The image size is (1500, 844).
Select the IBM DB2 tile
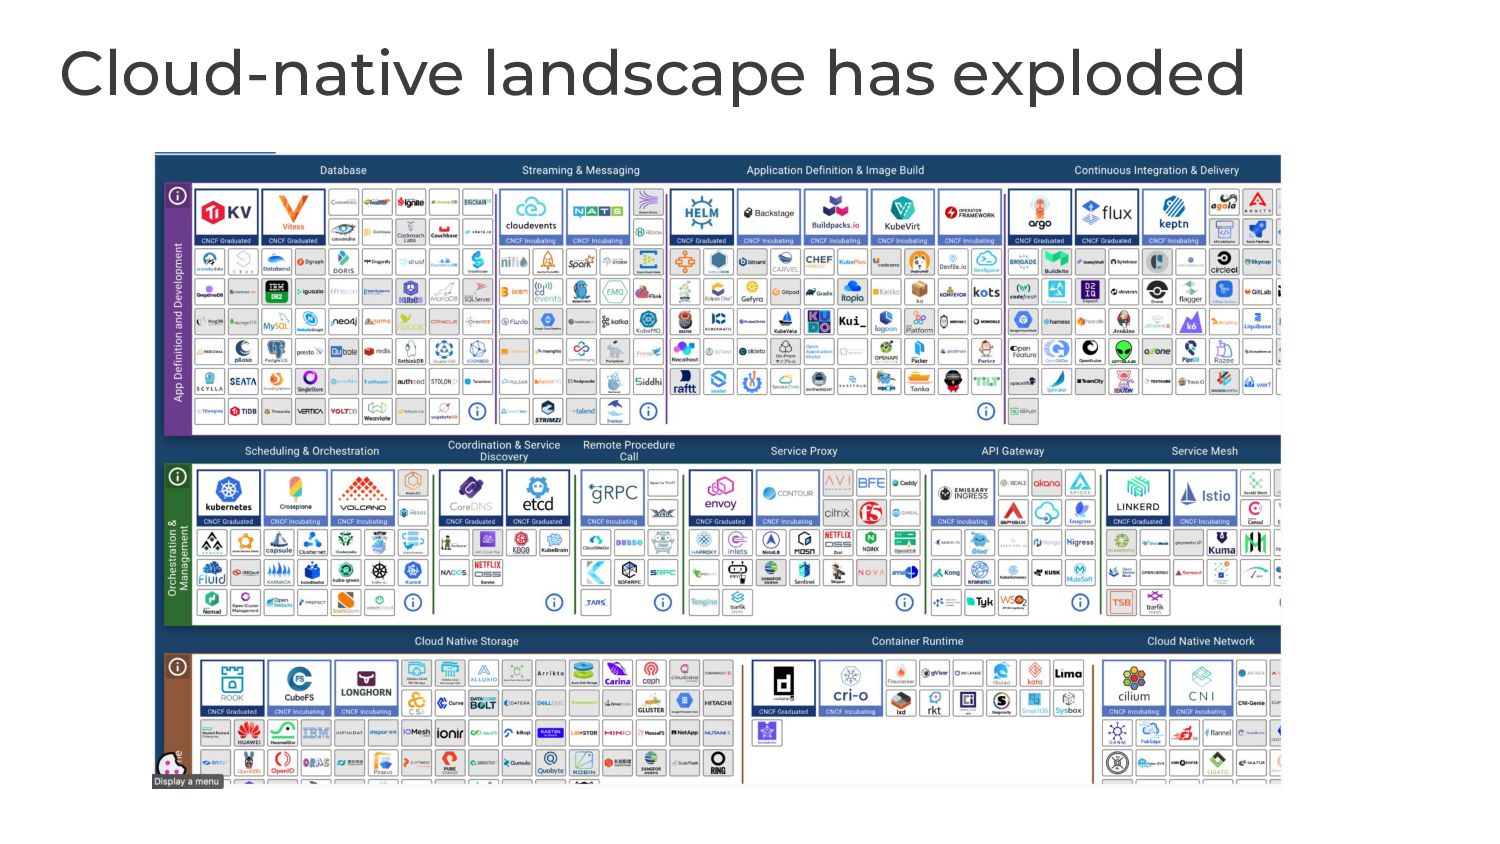click(x=276, y=292)
